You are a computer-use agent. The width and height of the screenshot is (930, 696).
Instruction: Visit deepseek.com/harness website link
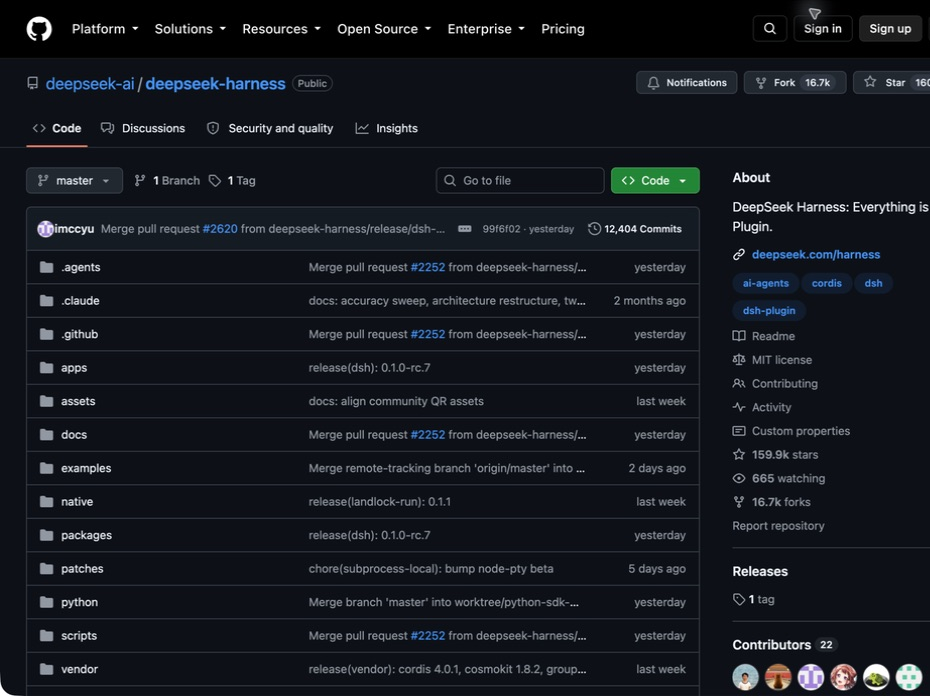coord(816,255)
